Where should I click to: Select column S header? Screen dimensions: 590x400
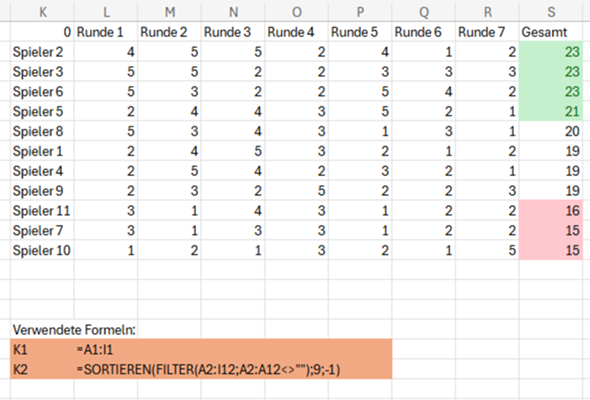coord(551,11)
